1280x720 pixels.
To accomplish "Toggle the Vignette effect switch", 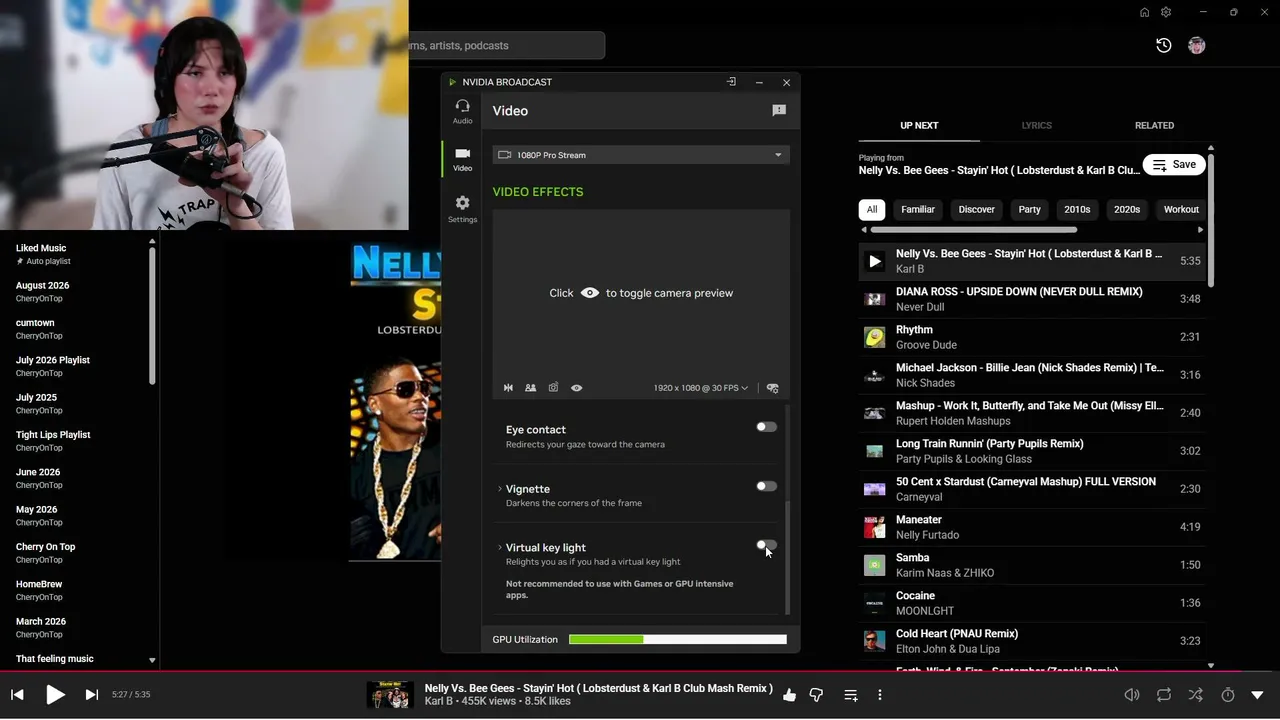I will click(x=766, y=486).
